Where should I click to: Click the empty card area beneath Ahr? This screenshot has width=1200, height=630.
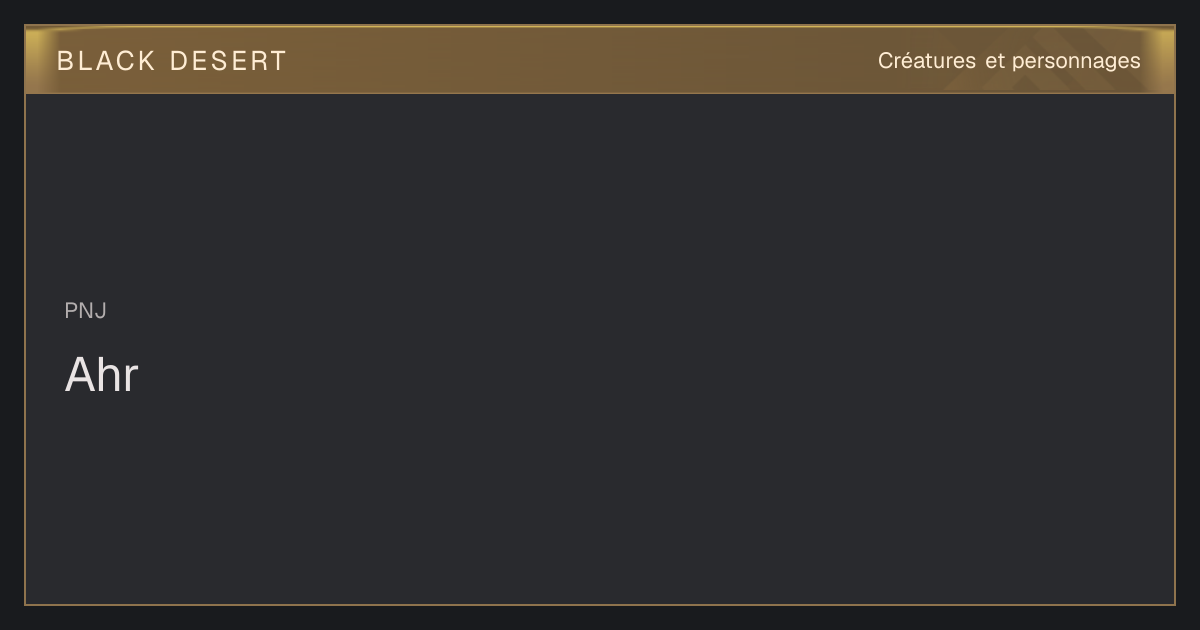pyautogui.click(x=600, y=500)
